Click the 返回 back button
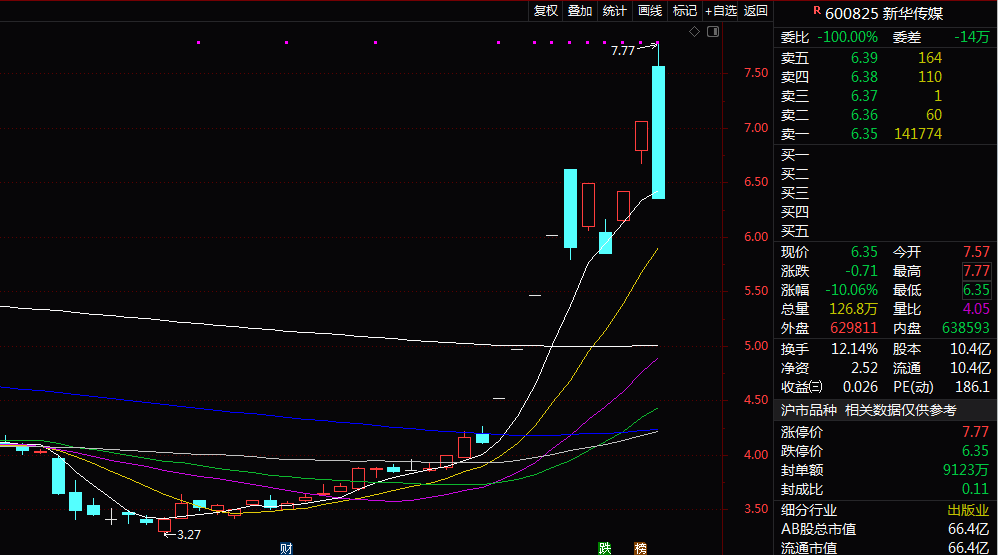 pyautogui.click(x=756, y=11)
